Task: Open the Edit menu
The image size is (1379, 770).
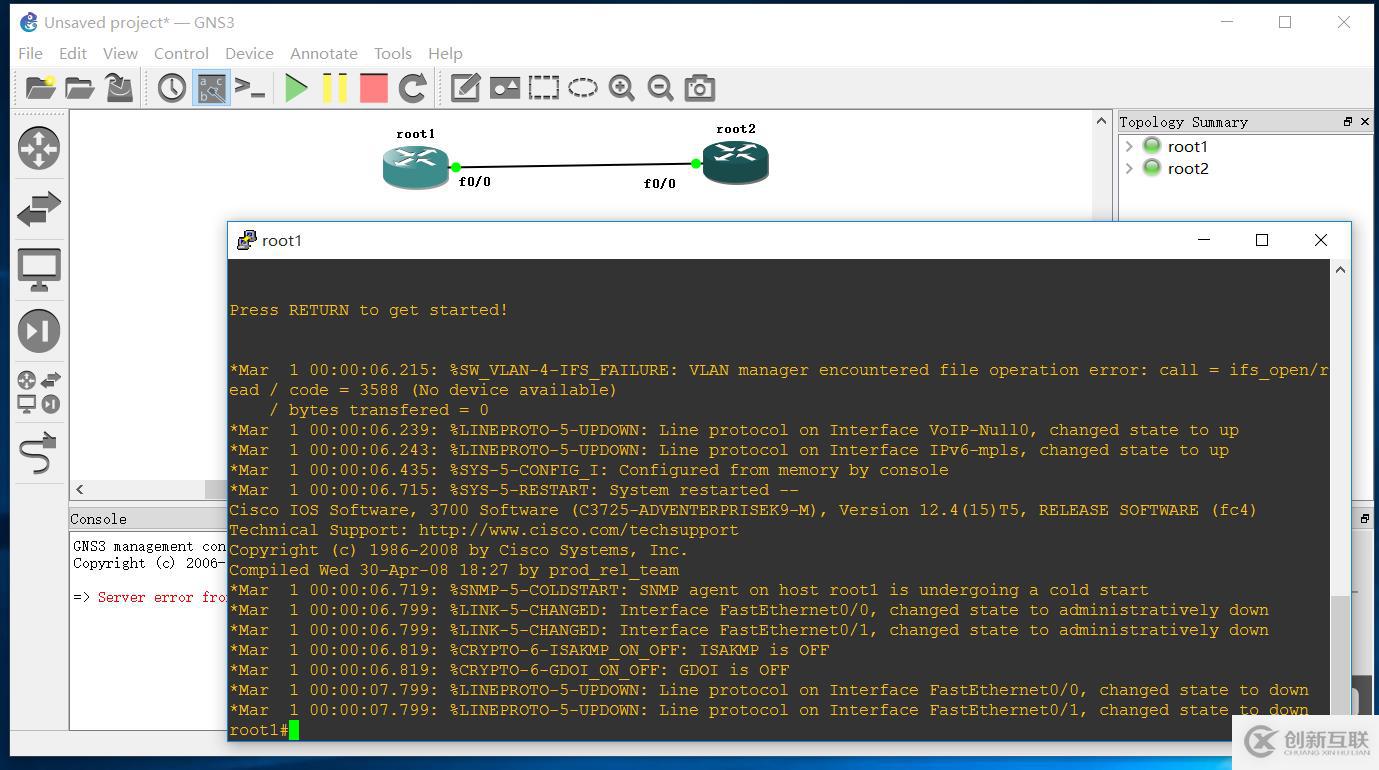Action: pyautogui.click(x=73, y=53)
